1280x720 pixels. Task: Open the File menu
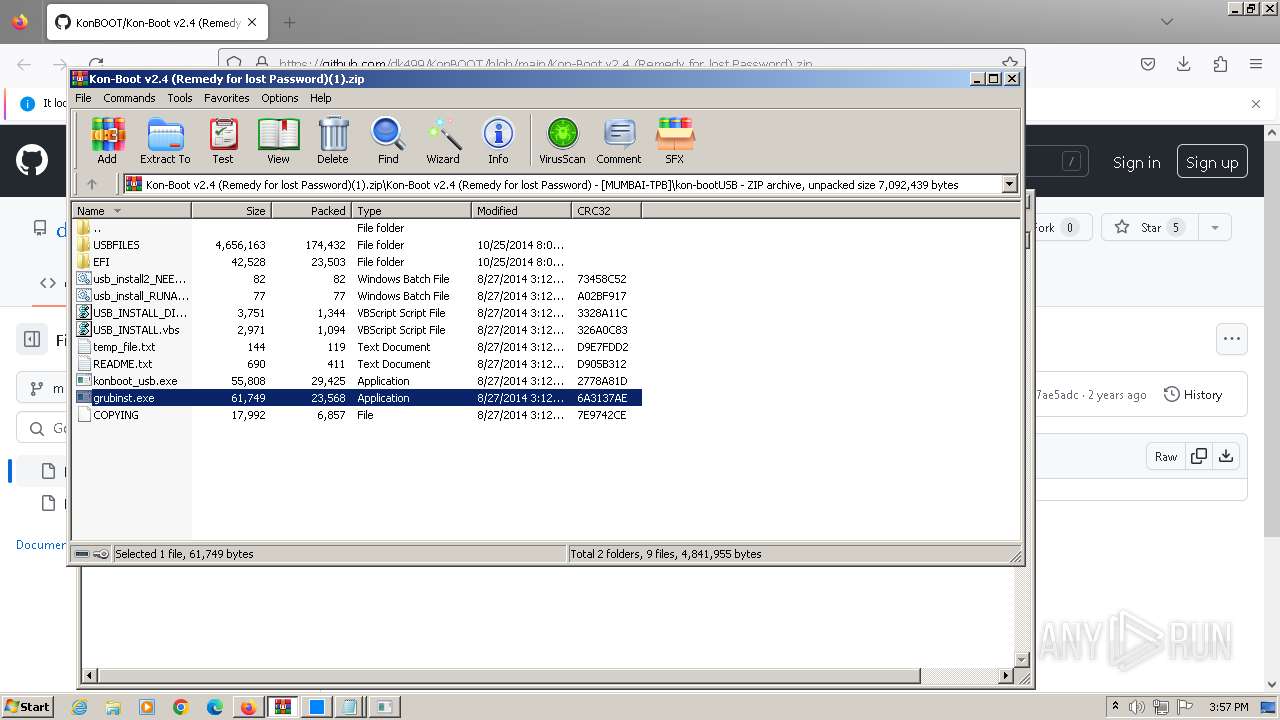(x=83, y=98)
